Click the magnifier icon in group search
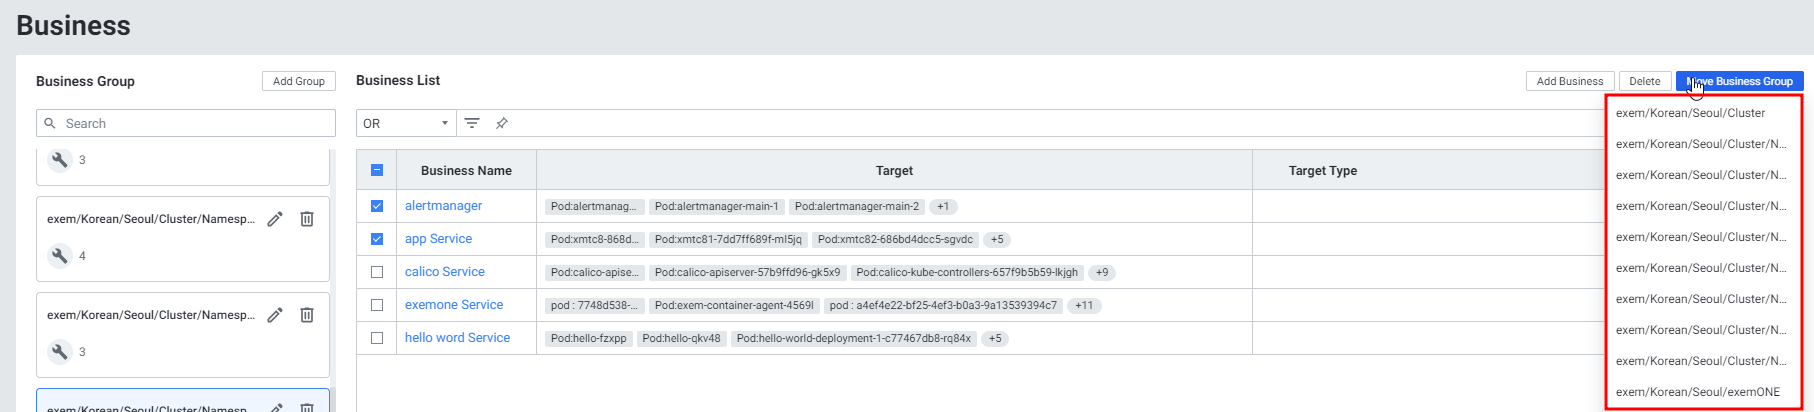The image size is (1814, 412). [x=50, y=123]
